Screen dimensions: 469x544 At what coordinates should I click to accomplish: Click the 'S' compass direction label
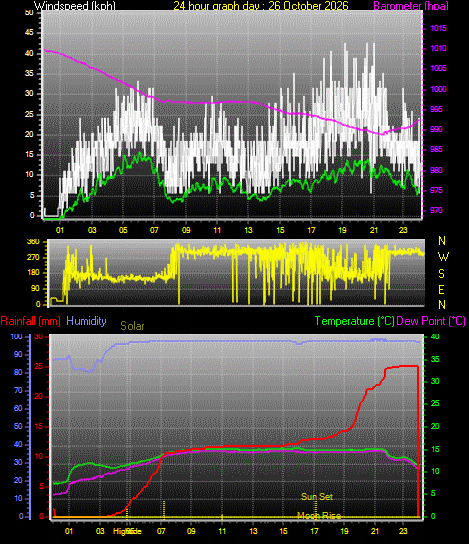pyautogui.click(x=442, y=274)
